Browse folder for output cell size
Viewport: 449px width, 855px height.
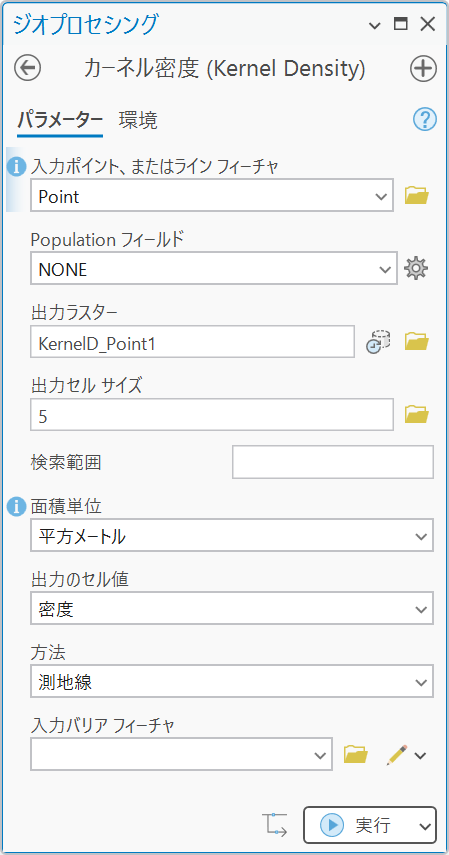417,414
